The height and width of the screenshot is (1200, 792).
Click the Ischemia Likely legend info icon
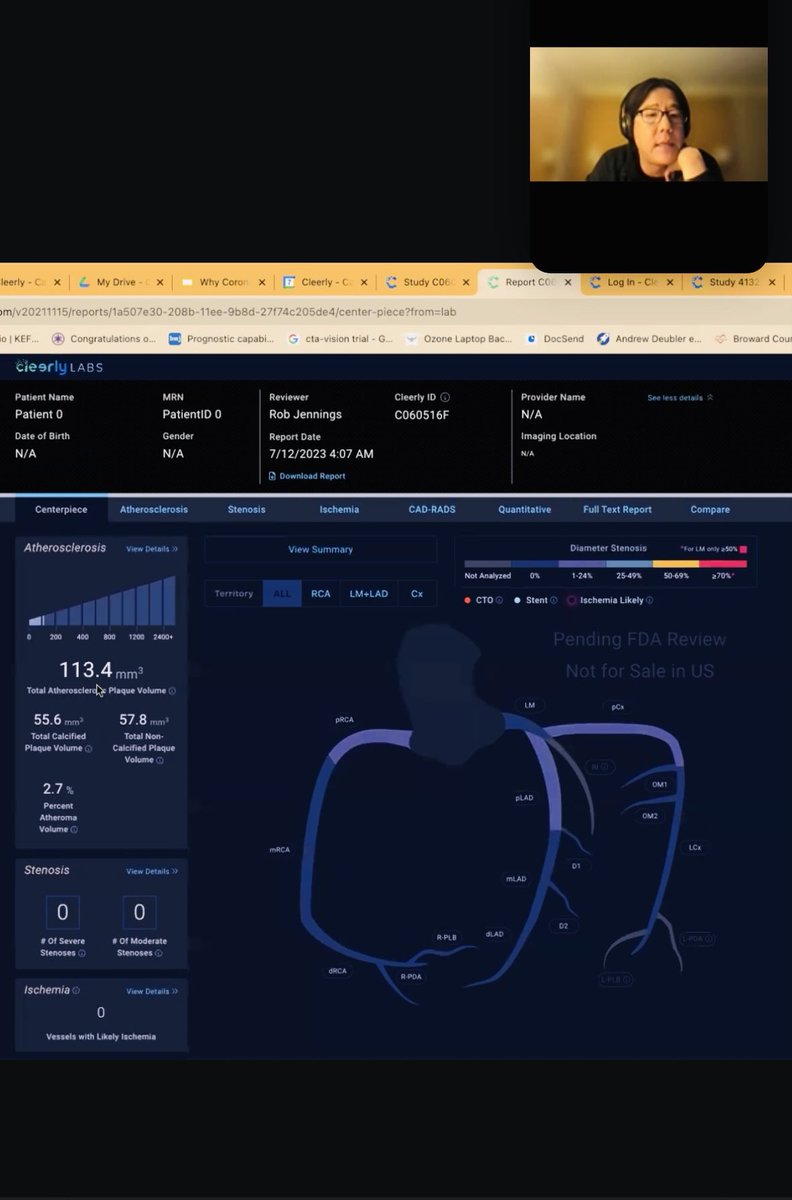pos(650,600)
